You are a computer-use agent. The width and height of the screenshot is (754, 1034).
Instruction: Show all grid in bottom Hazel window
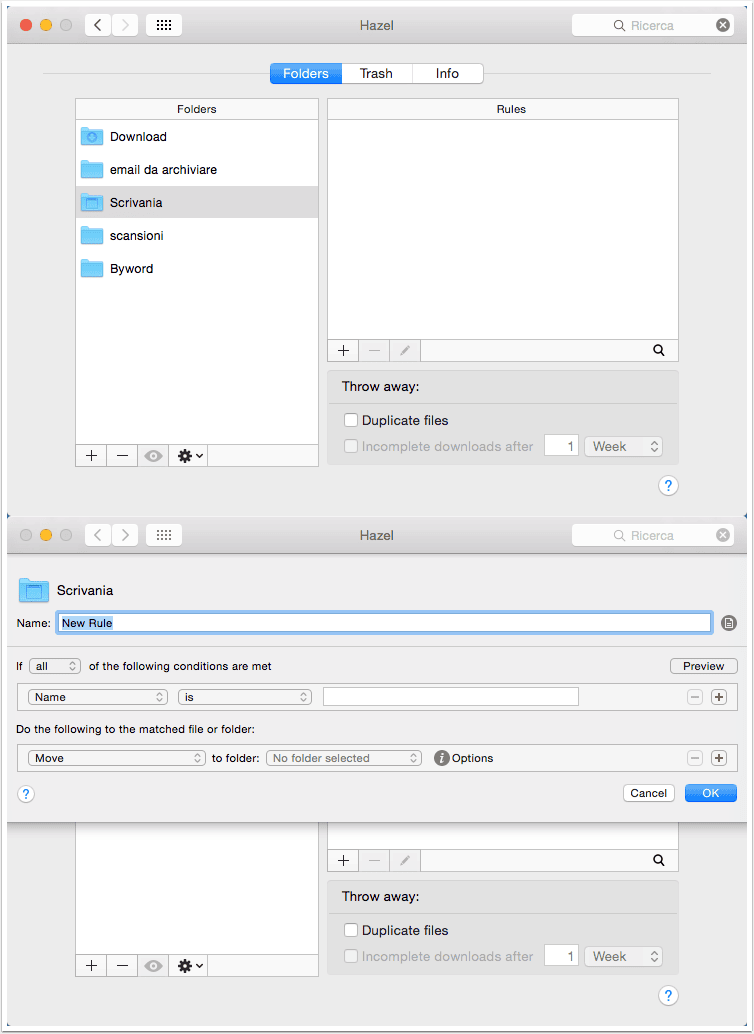[x=164, y=535]
